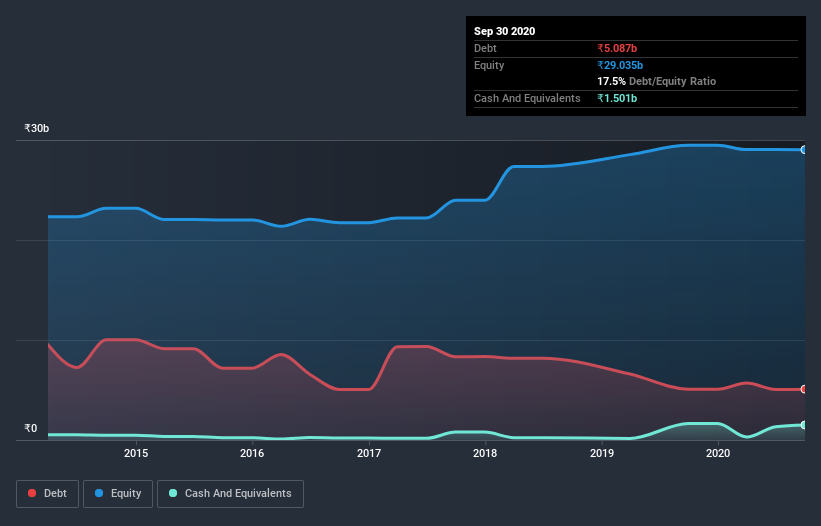
Task: Click the Debt label in tooltip
Action: tap(485, 48)
